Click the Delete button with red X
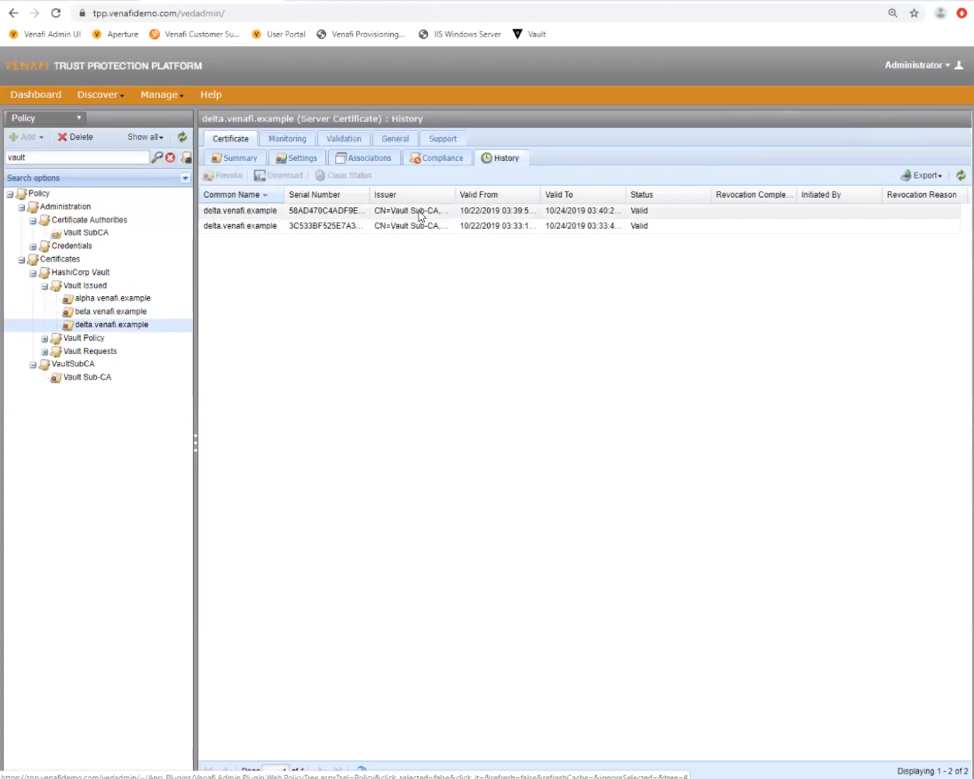 (x=75, y=137)
